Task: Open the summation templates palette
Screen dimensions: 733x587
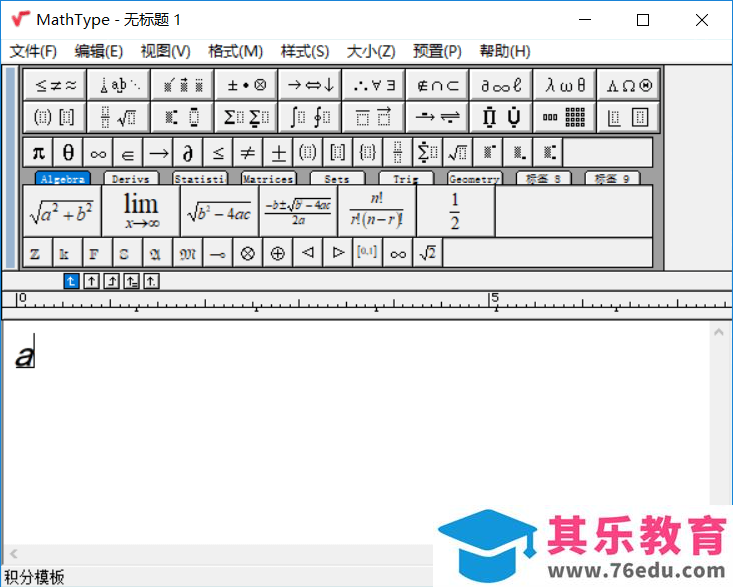Action: click(x=246, y=117)
